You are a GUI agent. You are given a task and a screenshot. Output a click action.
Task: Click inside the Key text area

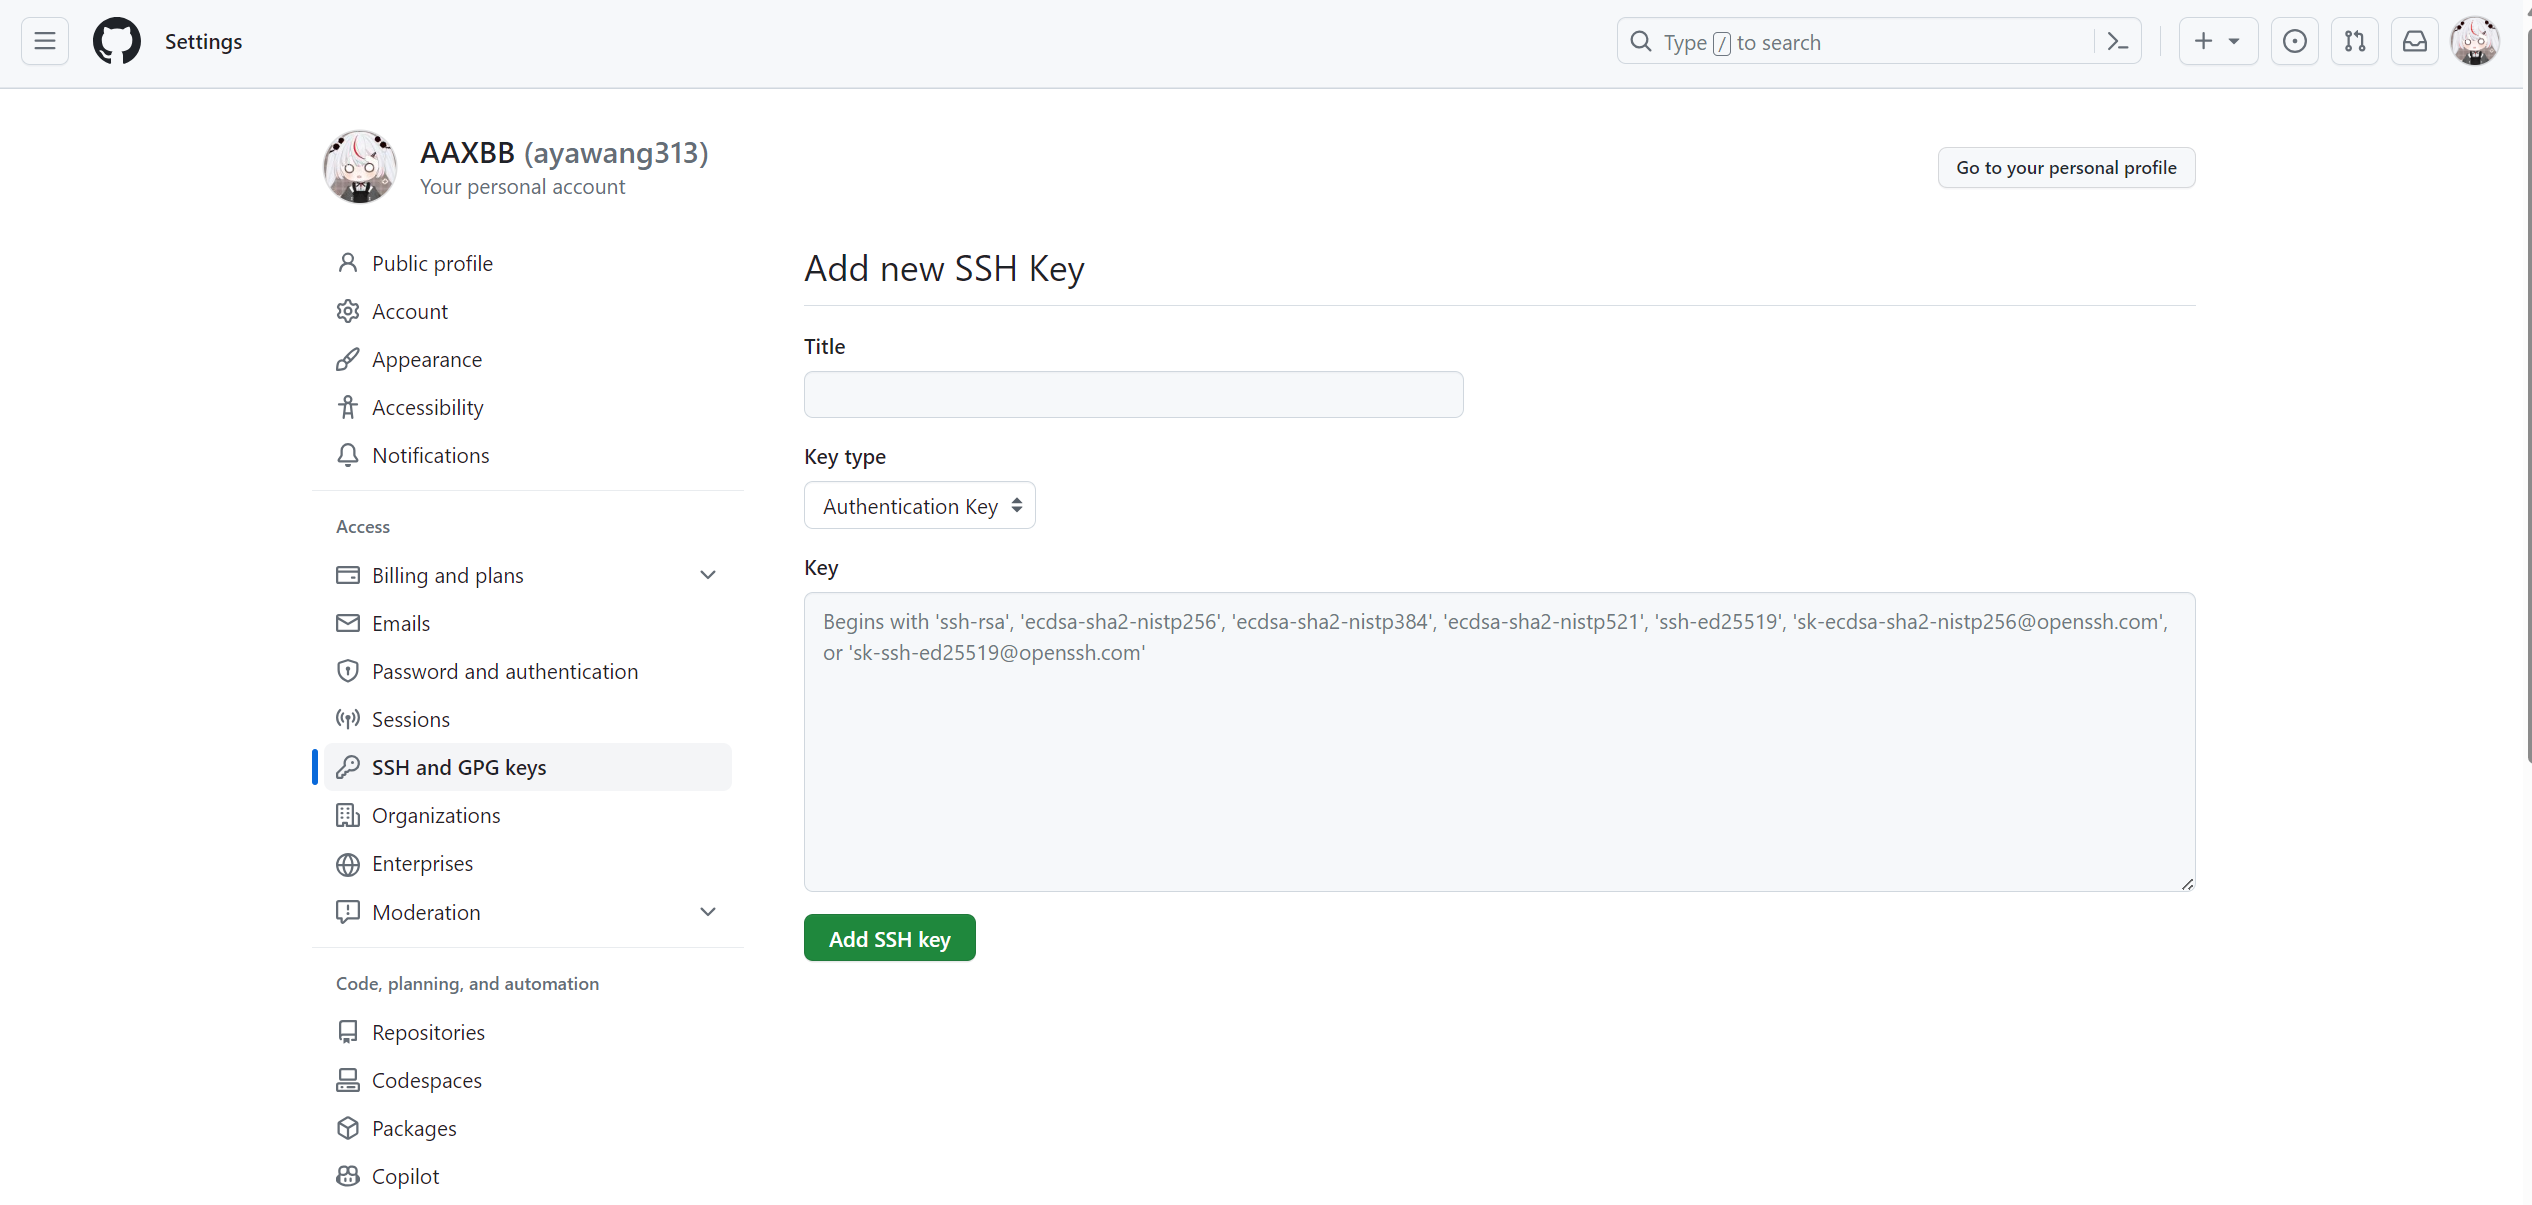[1498, 760]
